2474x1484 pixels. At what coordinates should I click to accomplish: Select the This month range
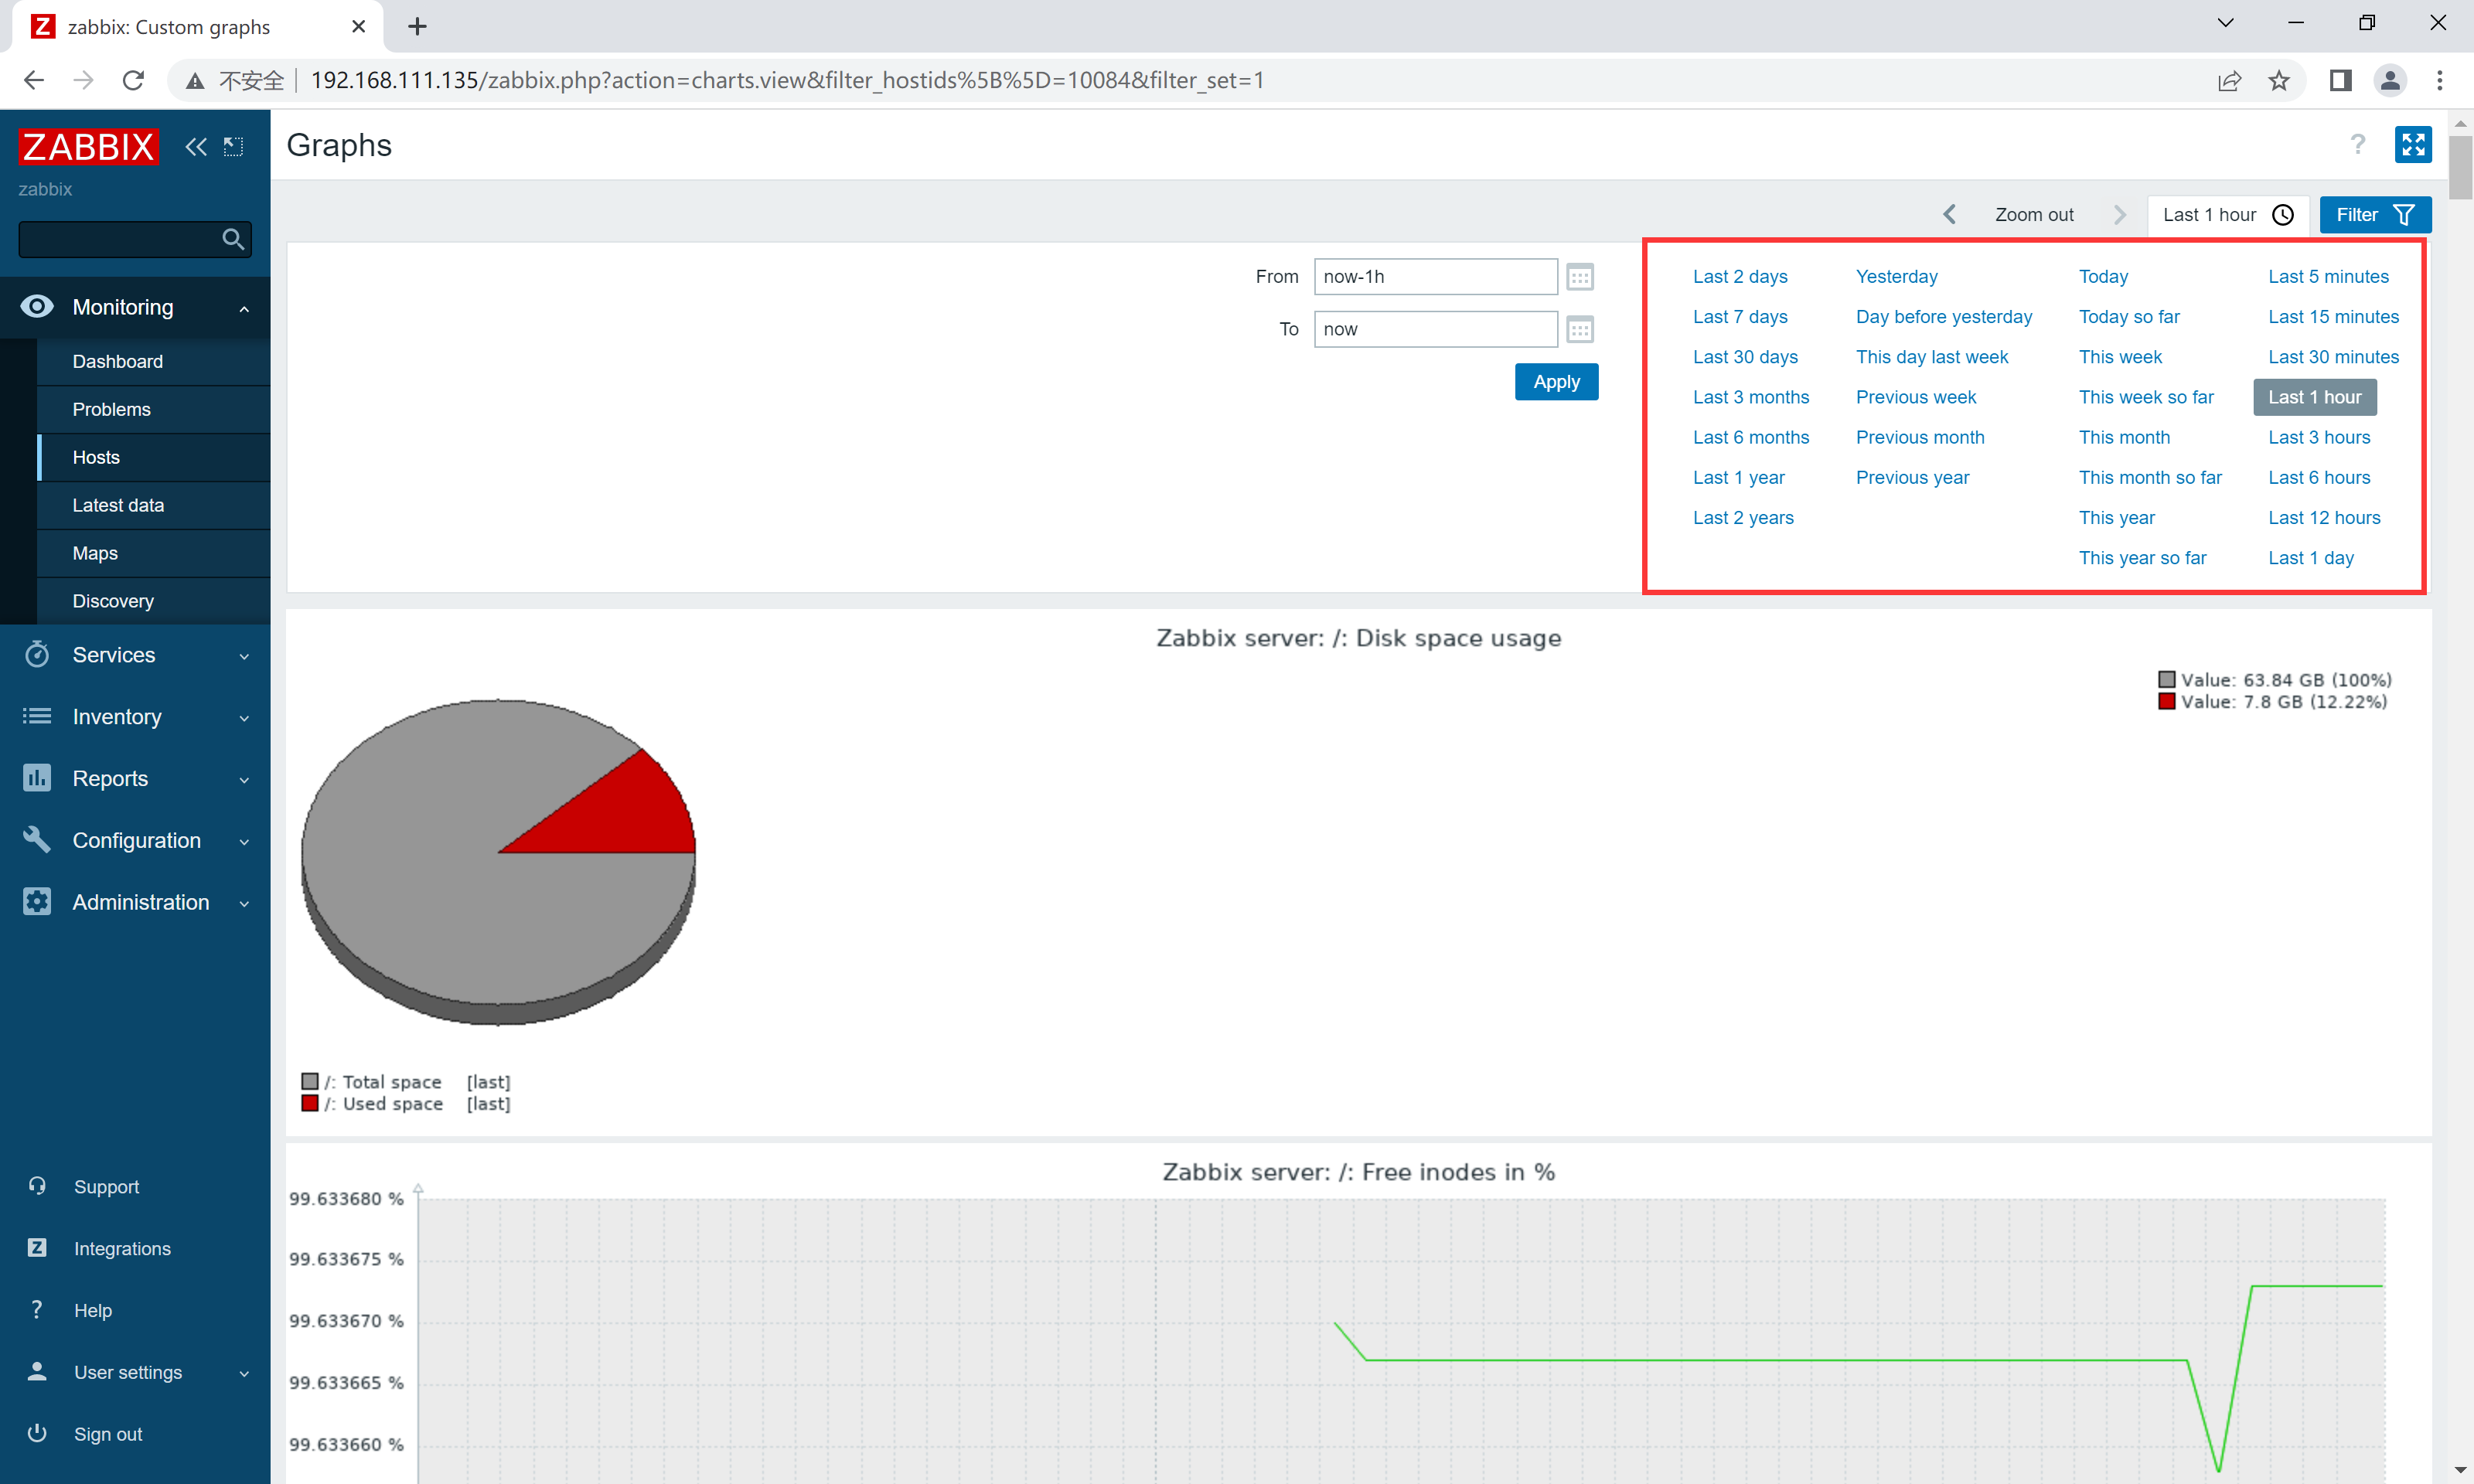pyautogui.click(x=2124, y=437)
